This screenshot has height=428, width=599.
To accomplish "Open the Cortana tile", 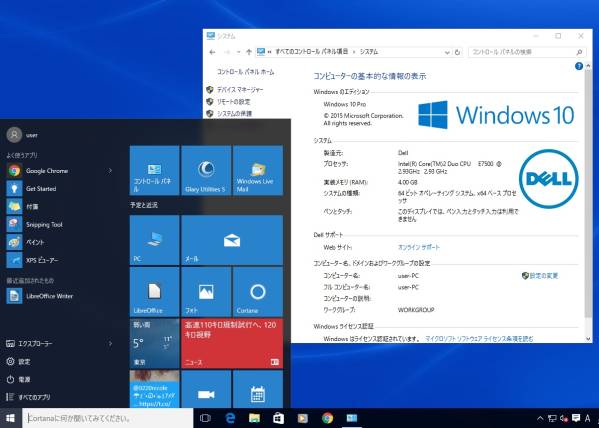I will click(258, 292).
